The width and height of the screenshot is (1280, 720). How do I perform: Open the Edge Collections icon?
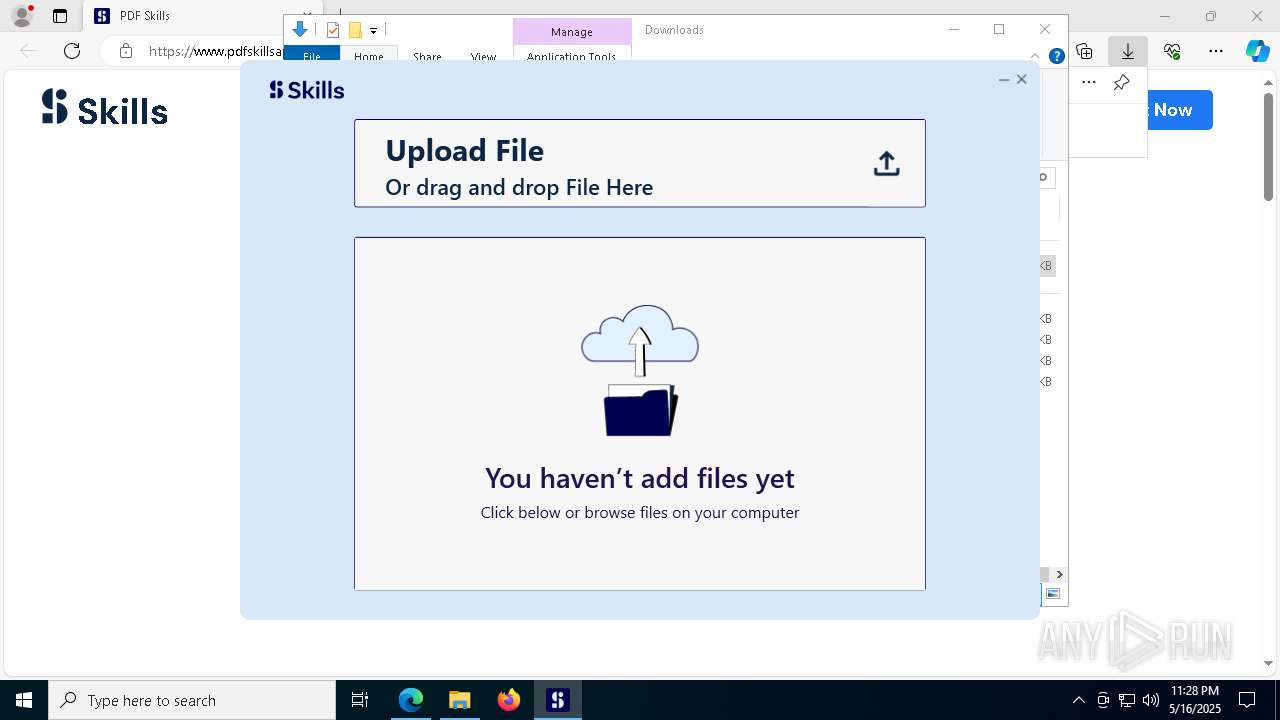click(x=1084, y=51)
